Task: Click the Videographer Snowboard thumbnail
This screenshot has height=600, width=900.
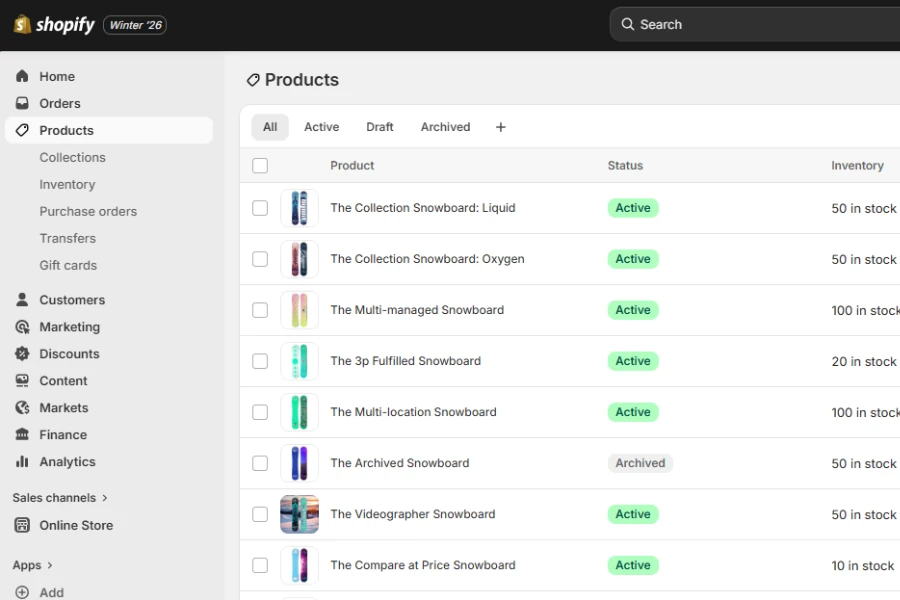Action: (x=300, y=513)
